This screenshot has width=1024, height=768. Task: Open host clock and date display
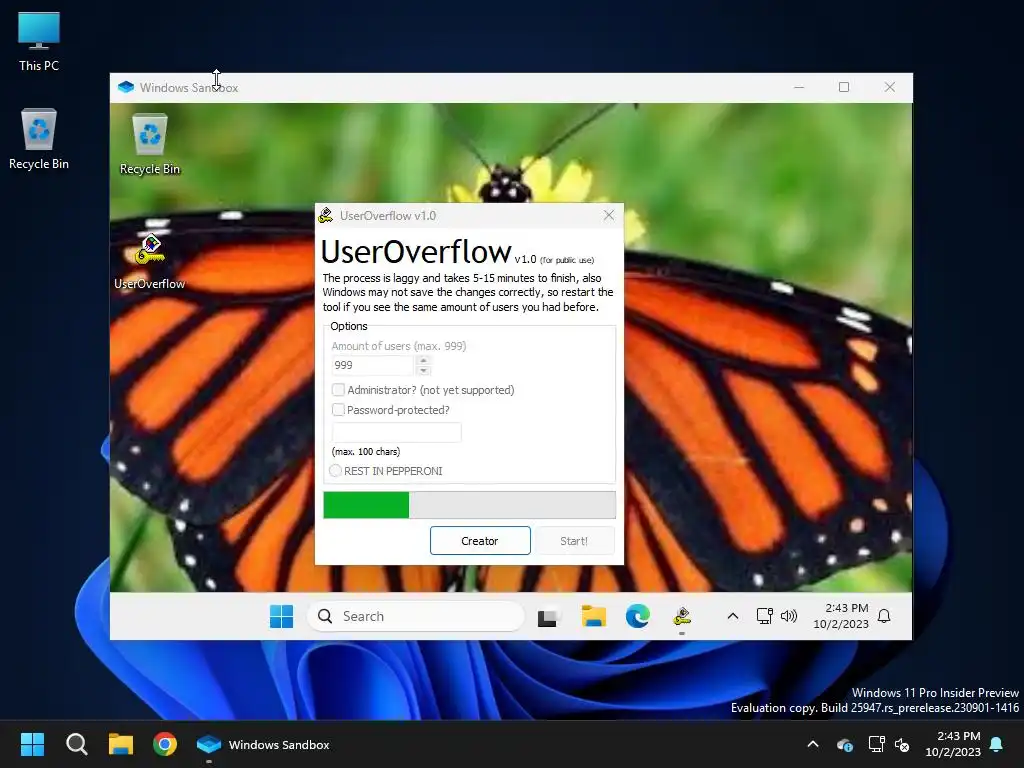953,744
